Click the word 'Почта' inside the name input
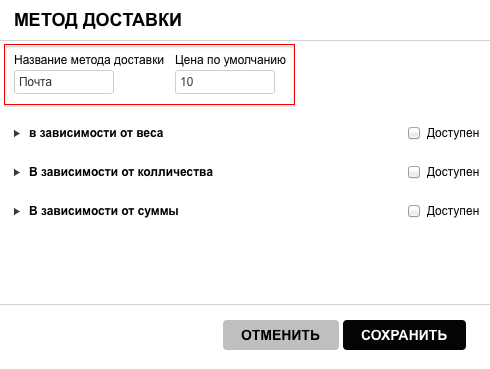The image size is (490, 369). pos(35,82)
